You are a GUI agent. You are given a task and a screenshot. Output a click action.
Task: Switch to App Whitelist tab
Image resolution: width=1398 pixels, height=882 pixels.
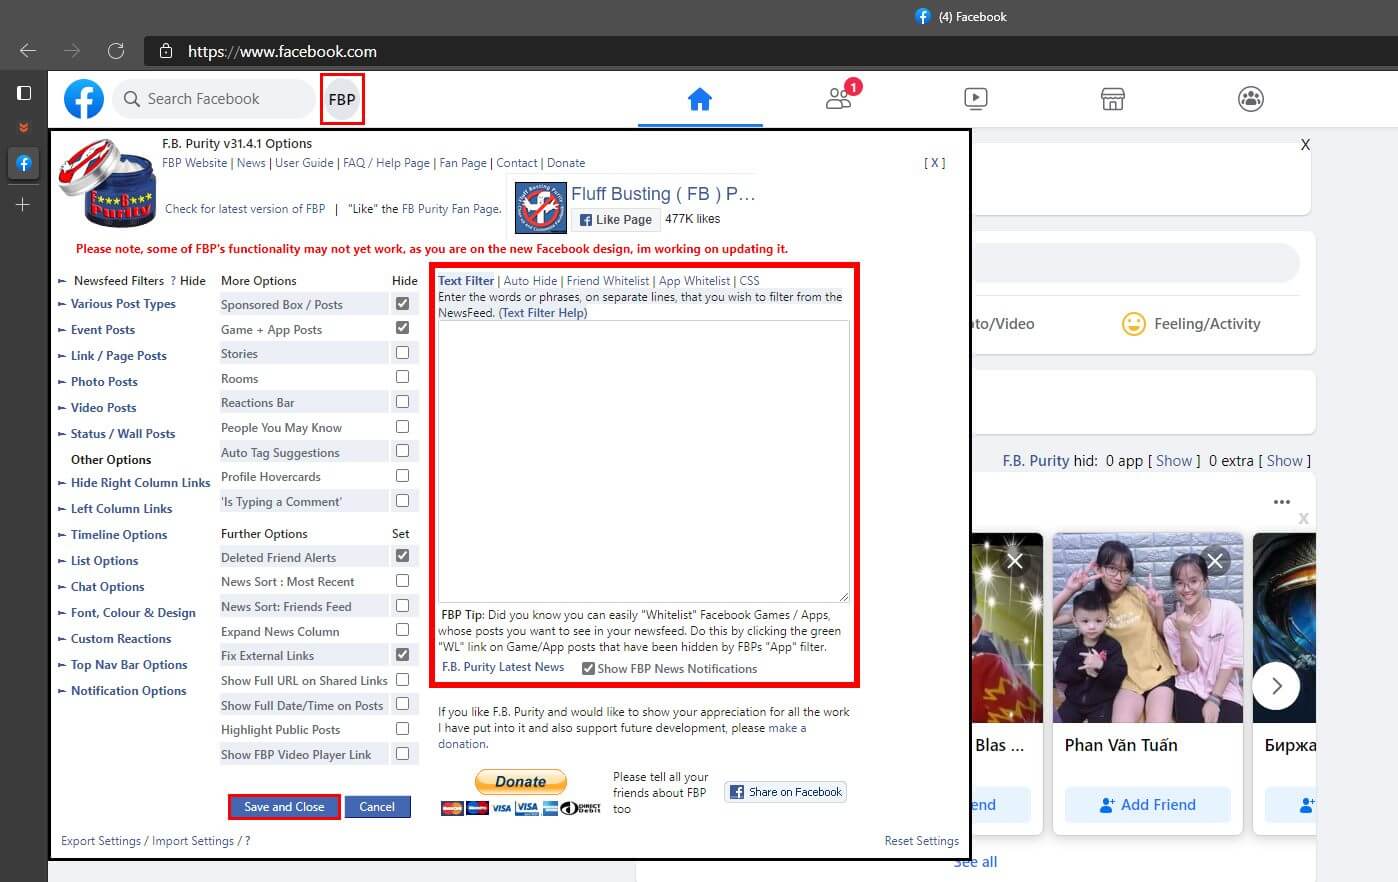(694, 281)
